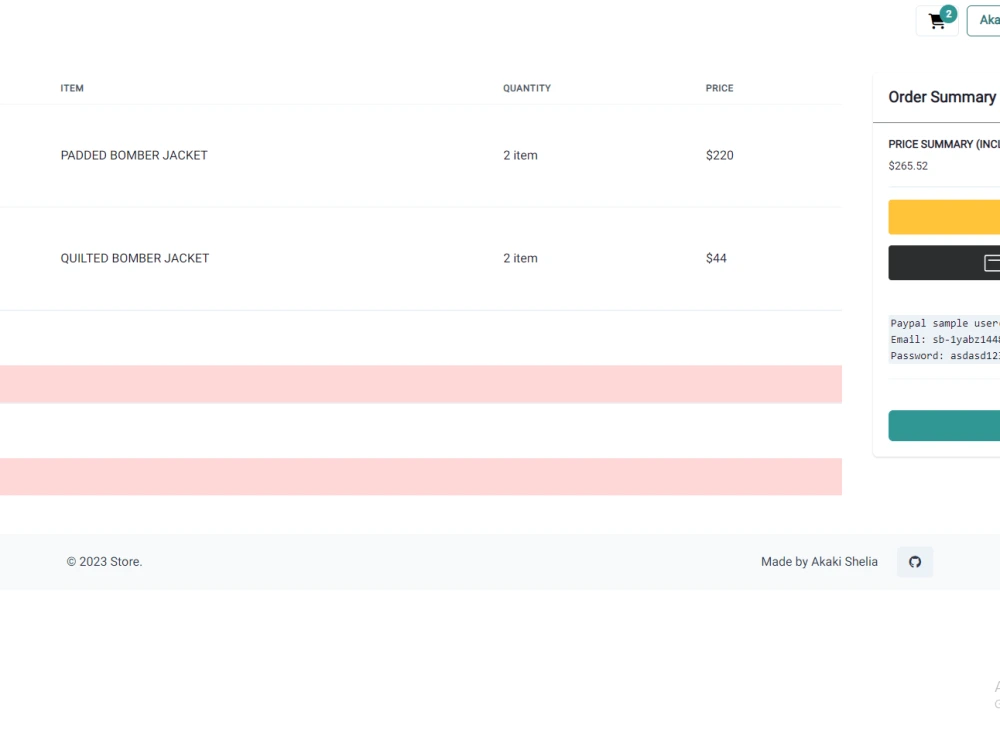Click the yellow PayPal payment button

[944, 217]
